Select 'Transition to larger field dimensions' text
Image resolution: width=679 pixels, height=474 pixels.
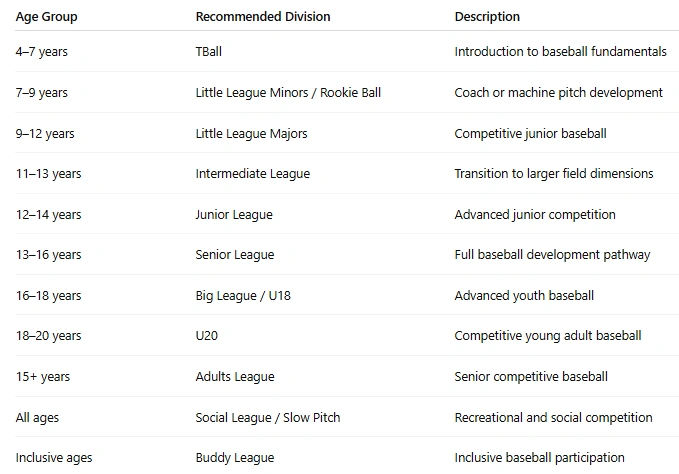point(554,174)
